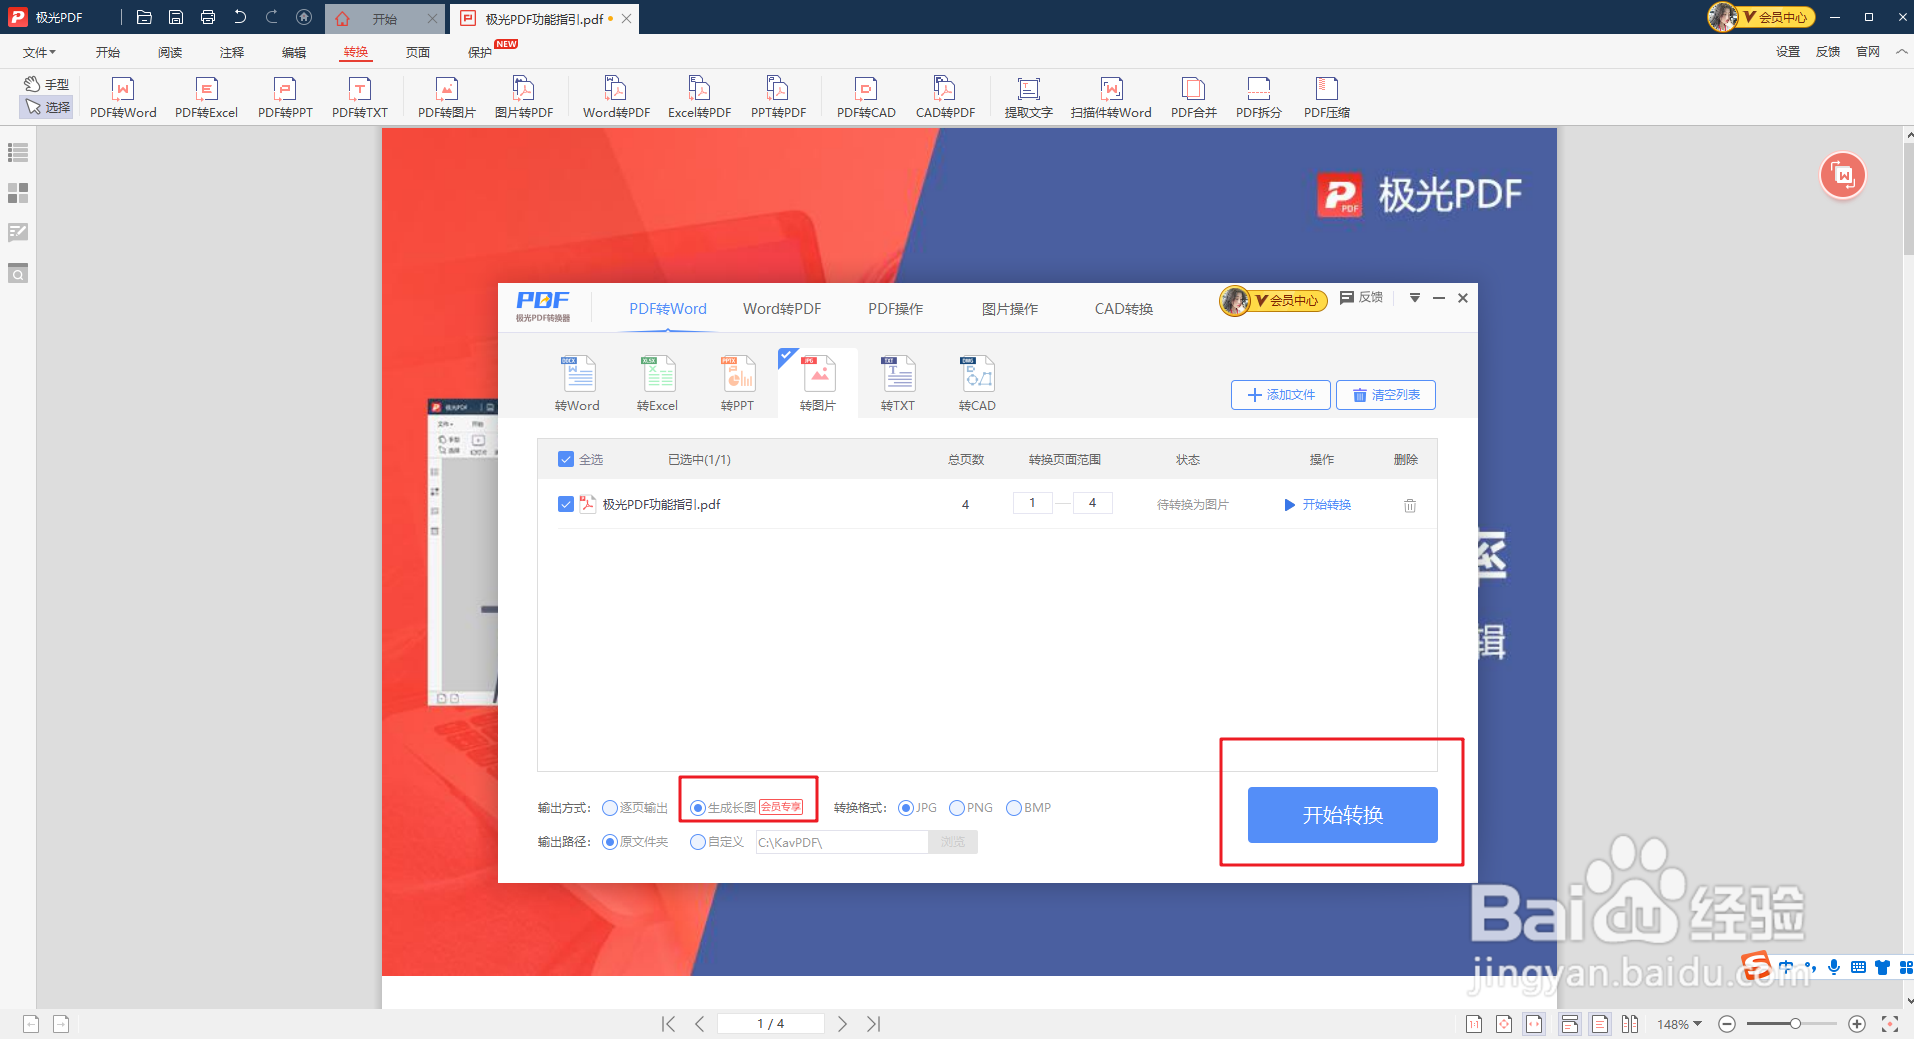This screenshot has height=1039, width=1914.
Task: Toggle the 全选 checkbox
Action: 566,459
